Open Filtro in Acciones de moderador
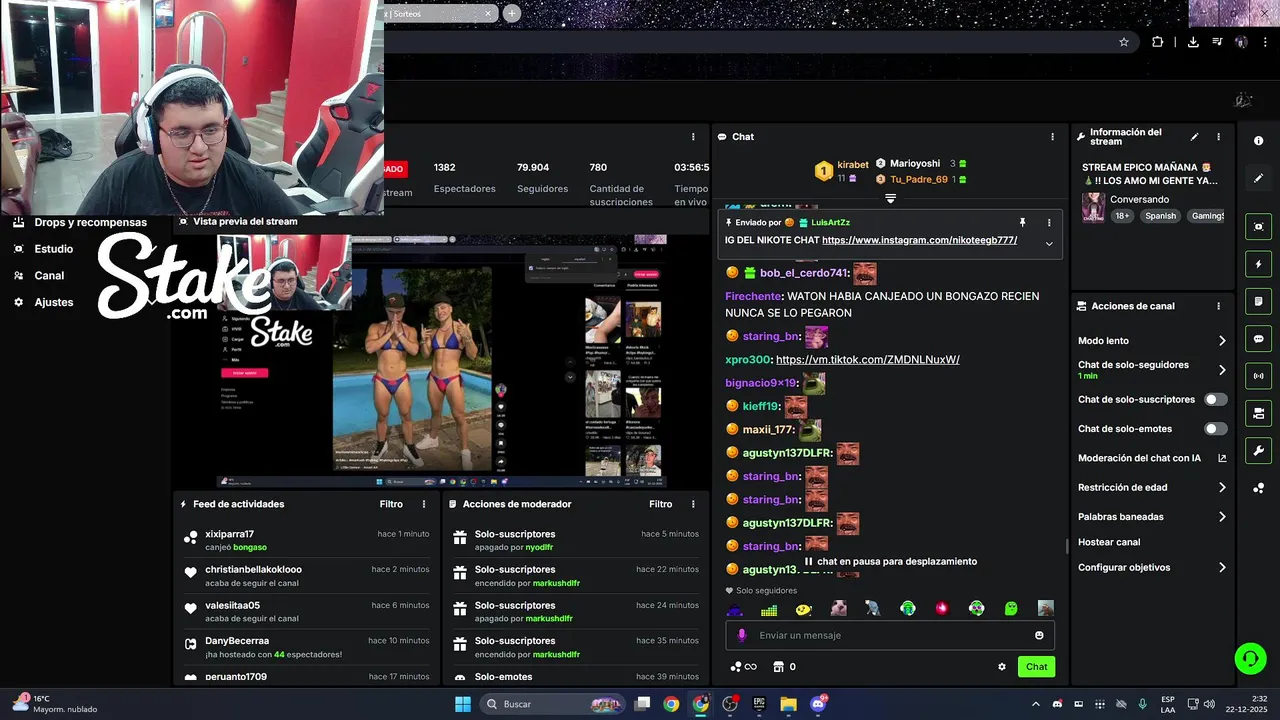 coord(661,505)
